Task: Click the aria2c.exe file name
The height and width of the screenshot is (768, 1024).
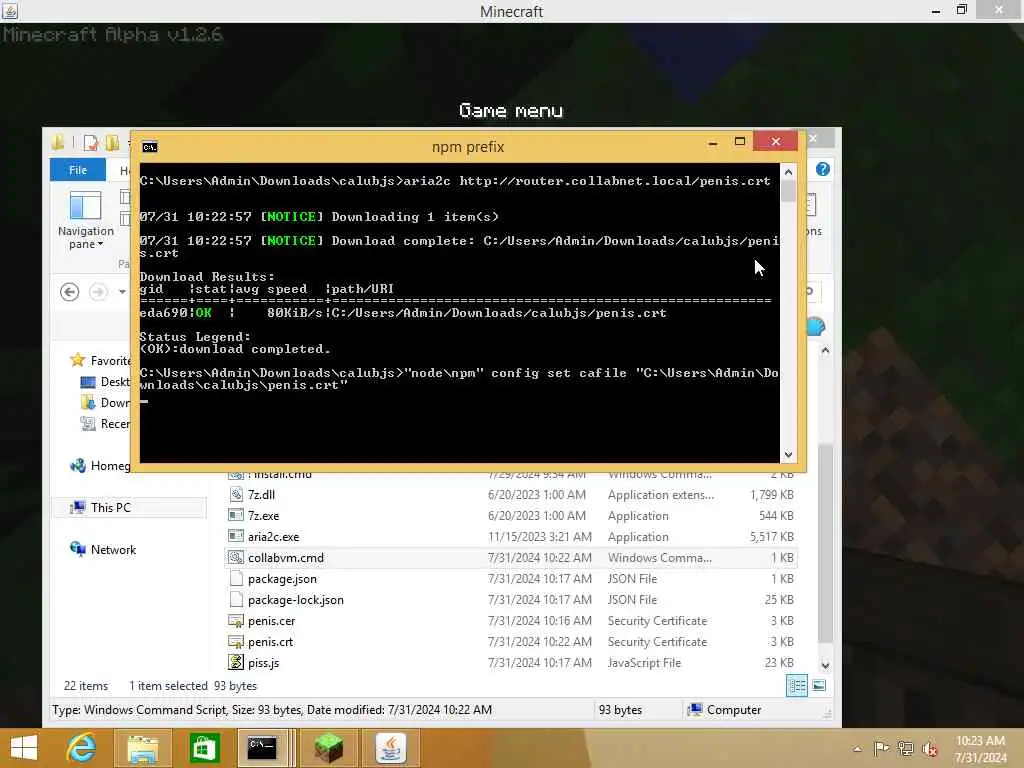Action: point(274,537)
